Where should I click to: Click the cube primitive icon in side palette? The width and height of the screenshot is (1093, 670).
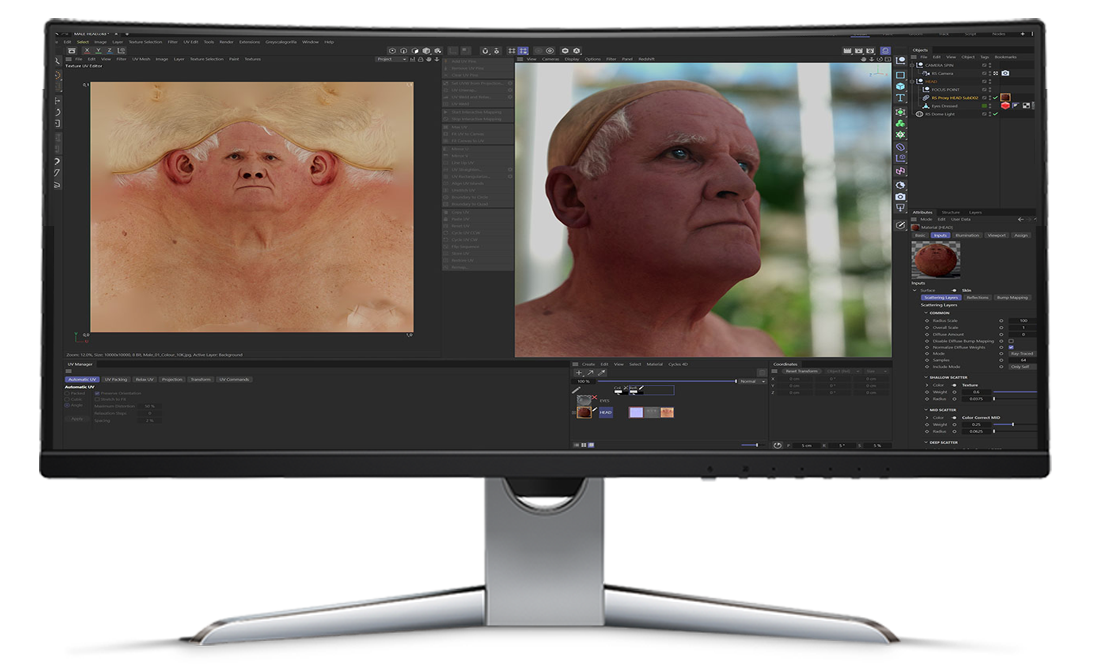(x=901, y=86)
